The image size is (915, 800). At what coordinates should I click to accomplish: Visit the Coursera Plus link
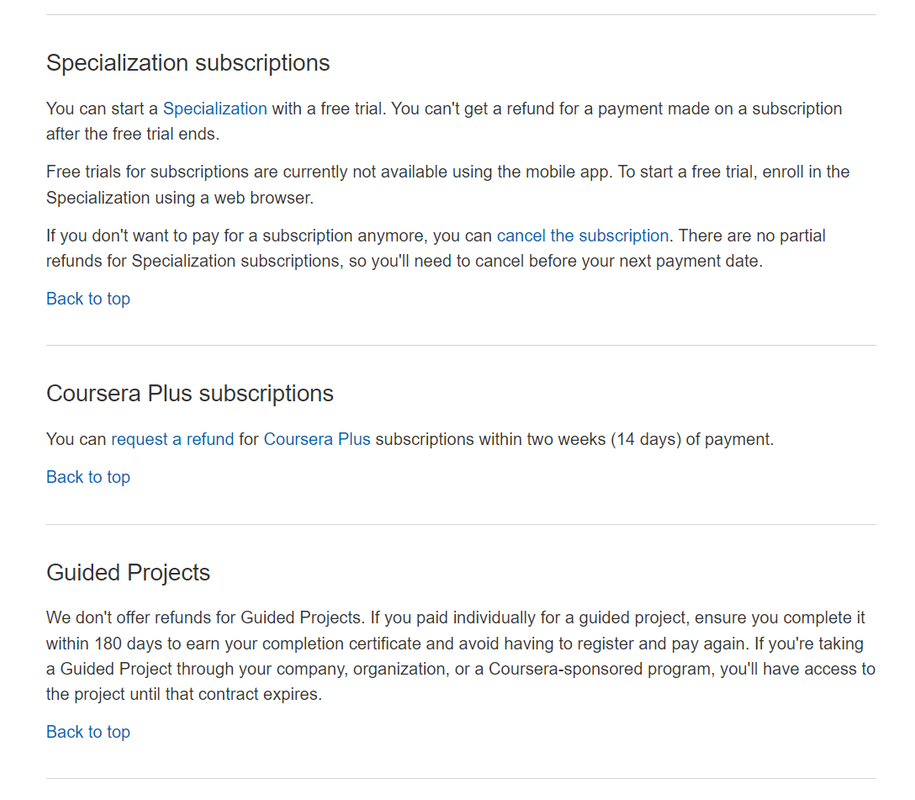[x=317, y=439]
